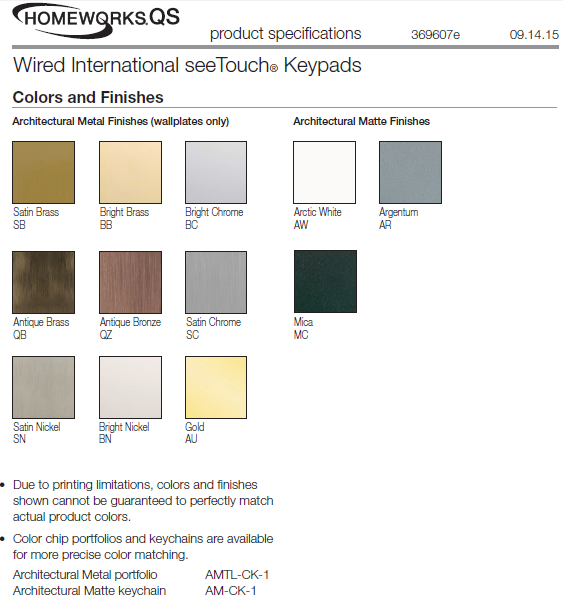Viewport: 563px width, 604px height.
Task: Click the Arctic White matte swatch
Action: [x=325, y=172]
